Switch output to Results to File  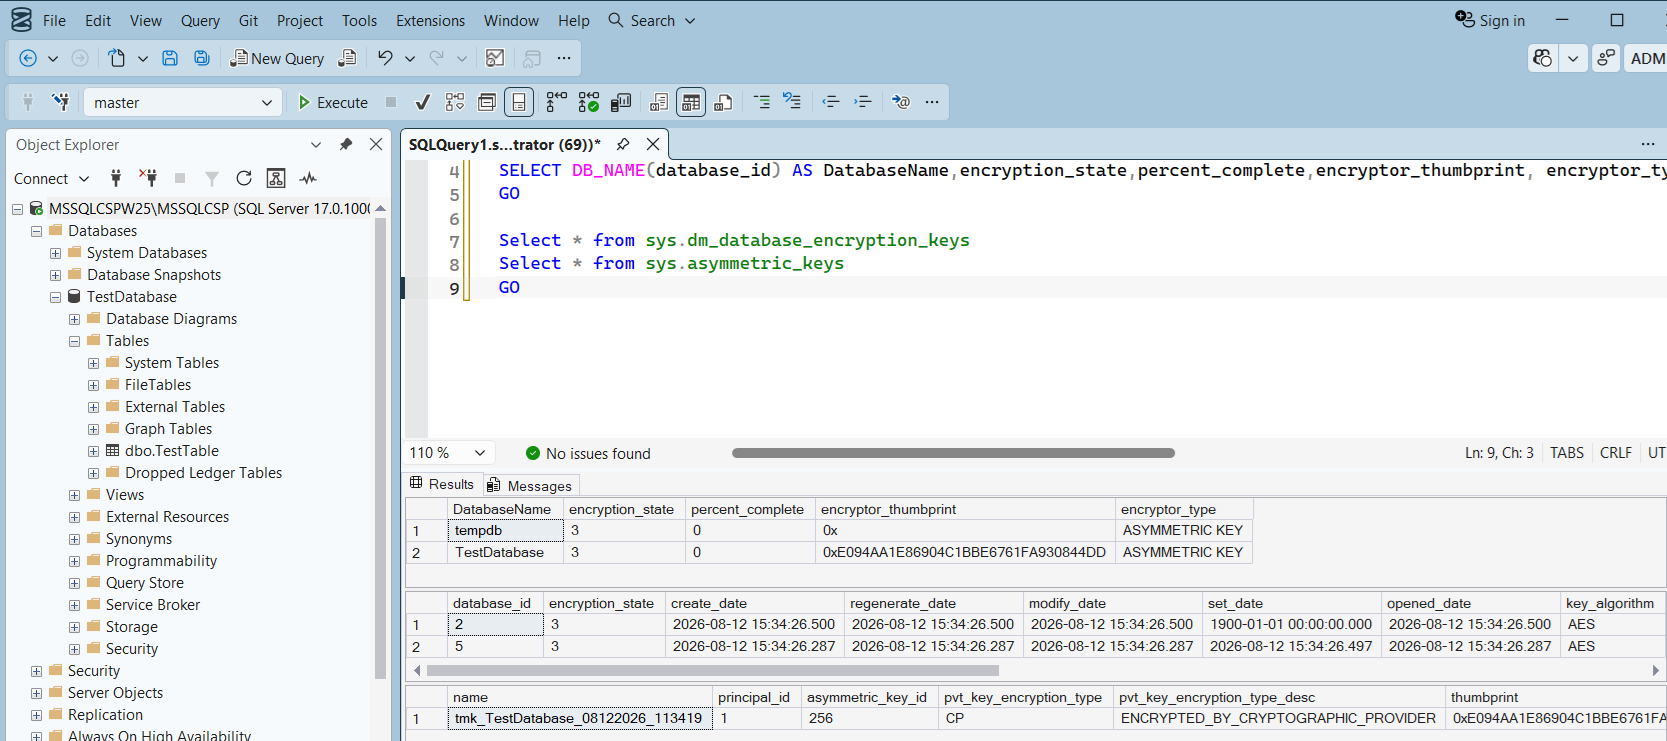click(x=723, y=102)
